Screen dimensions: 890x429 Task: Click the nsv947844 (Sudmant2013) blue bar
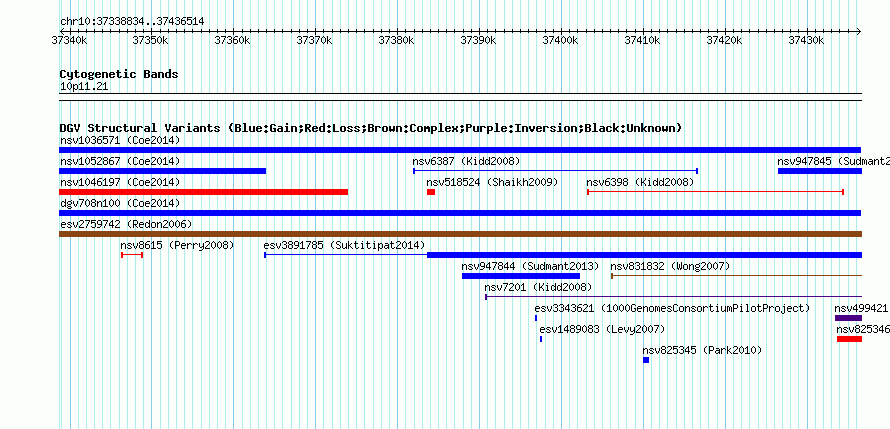(521, 276)
